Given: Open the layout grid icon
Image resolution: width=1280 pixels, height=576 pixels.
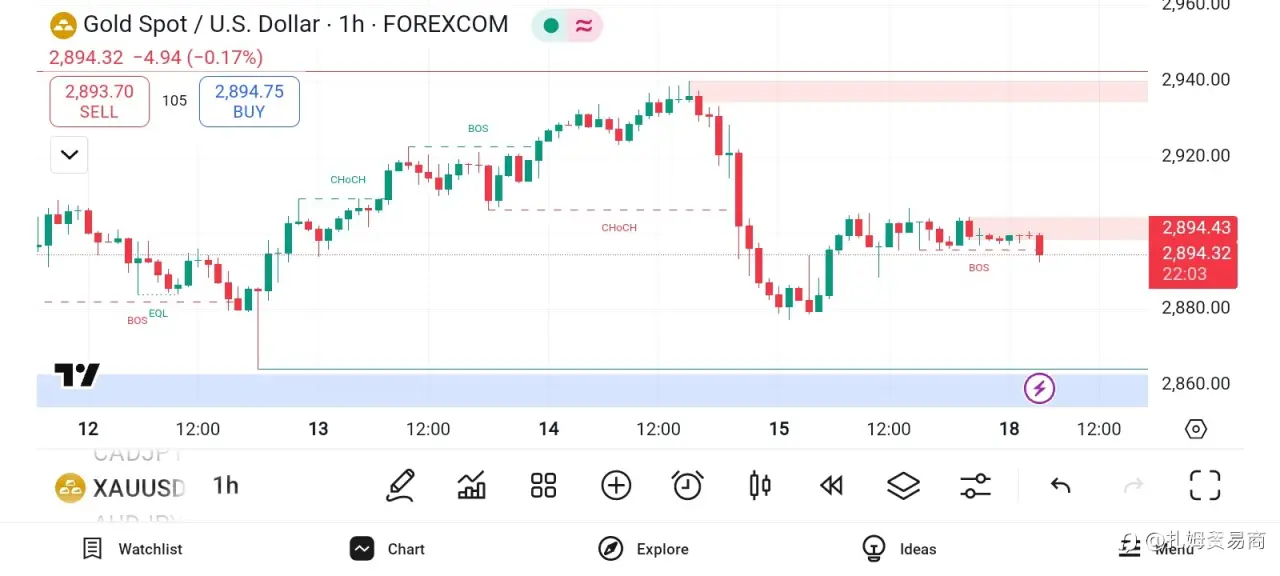Looking at the screenshot, I should 543,486.
